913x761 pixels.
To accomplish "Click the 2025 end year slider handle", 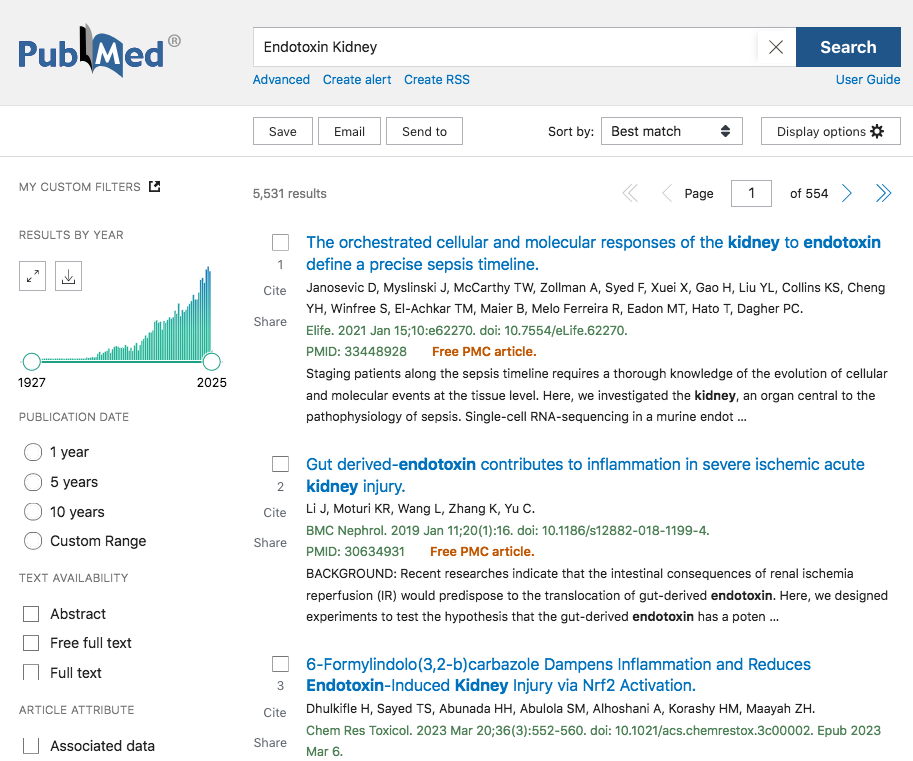I will tap(211, 362).
